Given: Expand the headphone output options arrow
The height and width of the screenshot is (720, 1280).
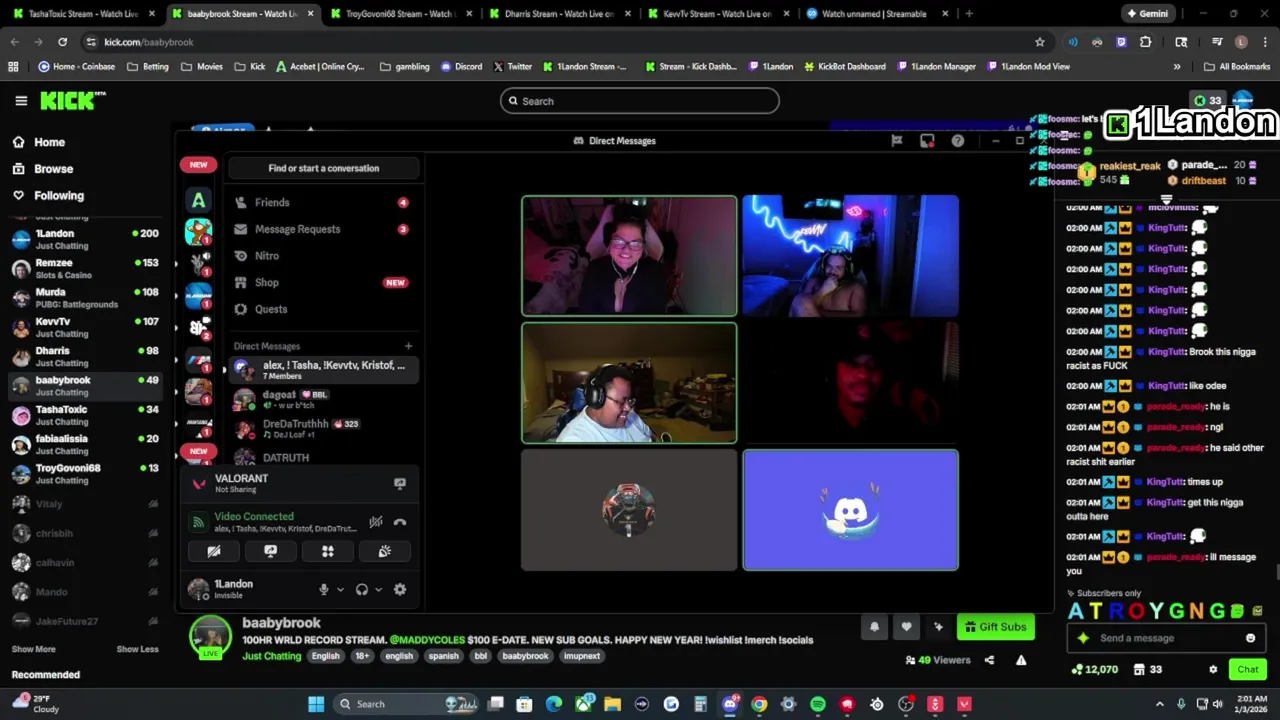Looking at the screenshot, I should 378,590.
